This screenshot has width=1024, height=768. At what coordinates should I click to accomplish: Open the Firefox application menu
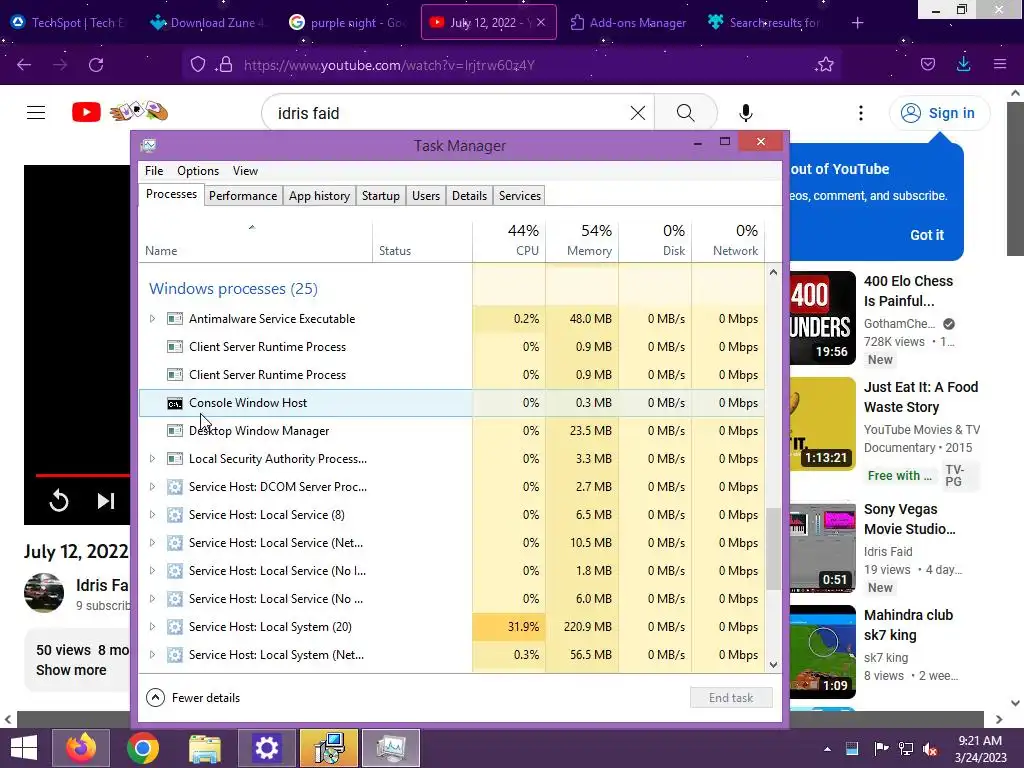999,64
